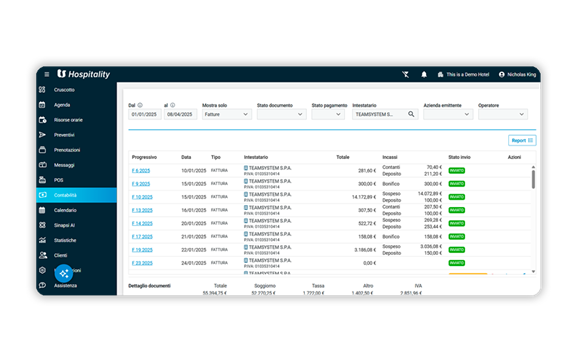
Task: Click INVIATO badge in F 17.2025 row
Action: 457,237
